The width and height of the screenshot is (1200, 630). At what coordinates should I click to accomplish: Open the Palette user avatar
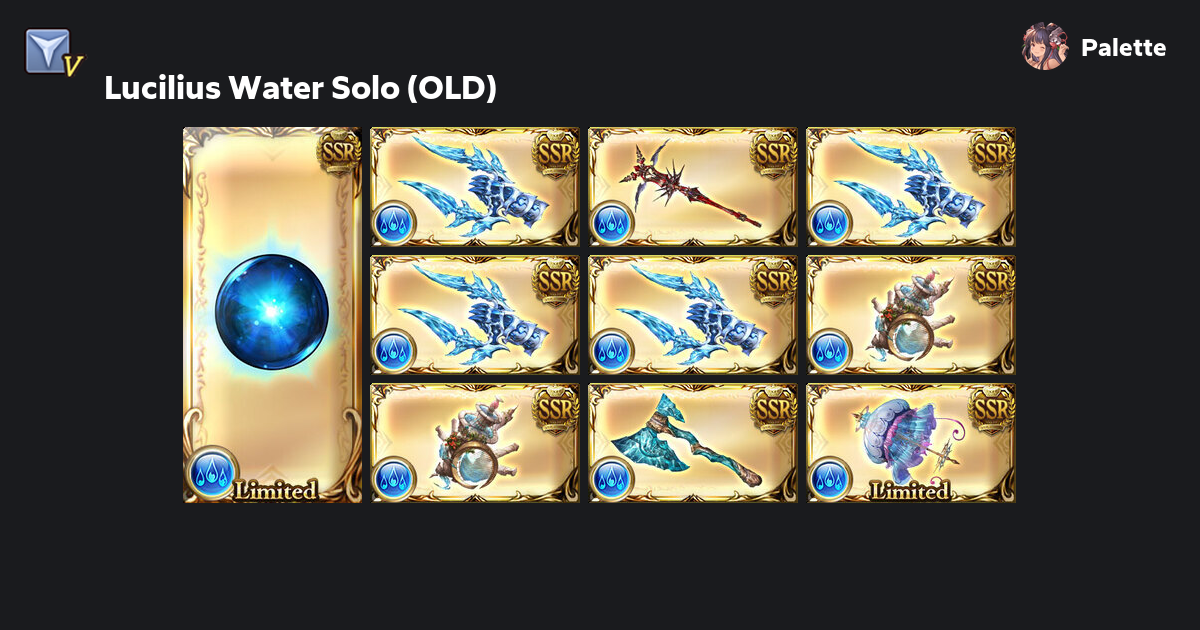click(x=1045, y=47)
